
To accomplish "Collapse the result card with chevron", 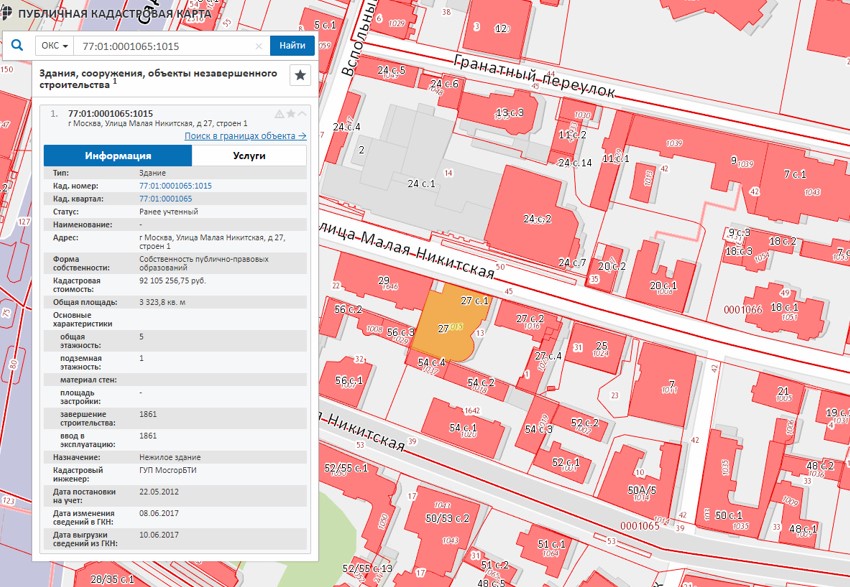I will click(302, 114).
